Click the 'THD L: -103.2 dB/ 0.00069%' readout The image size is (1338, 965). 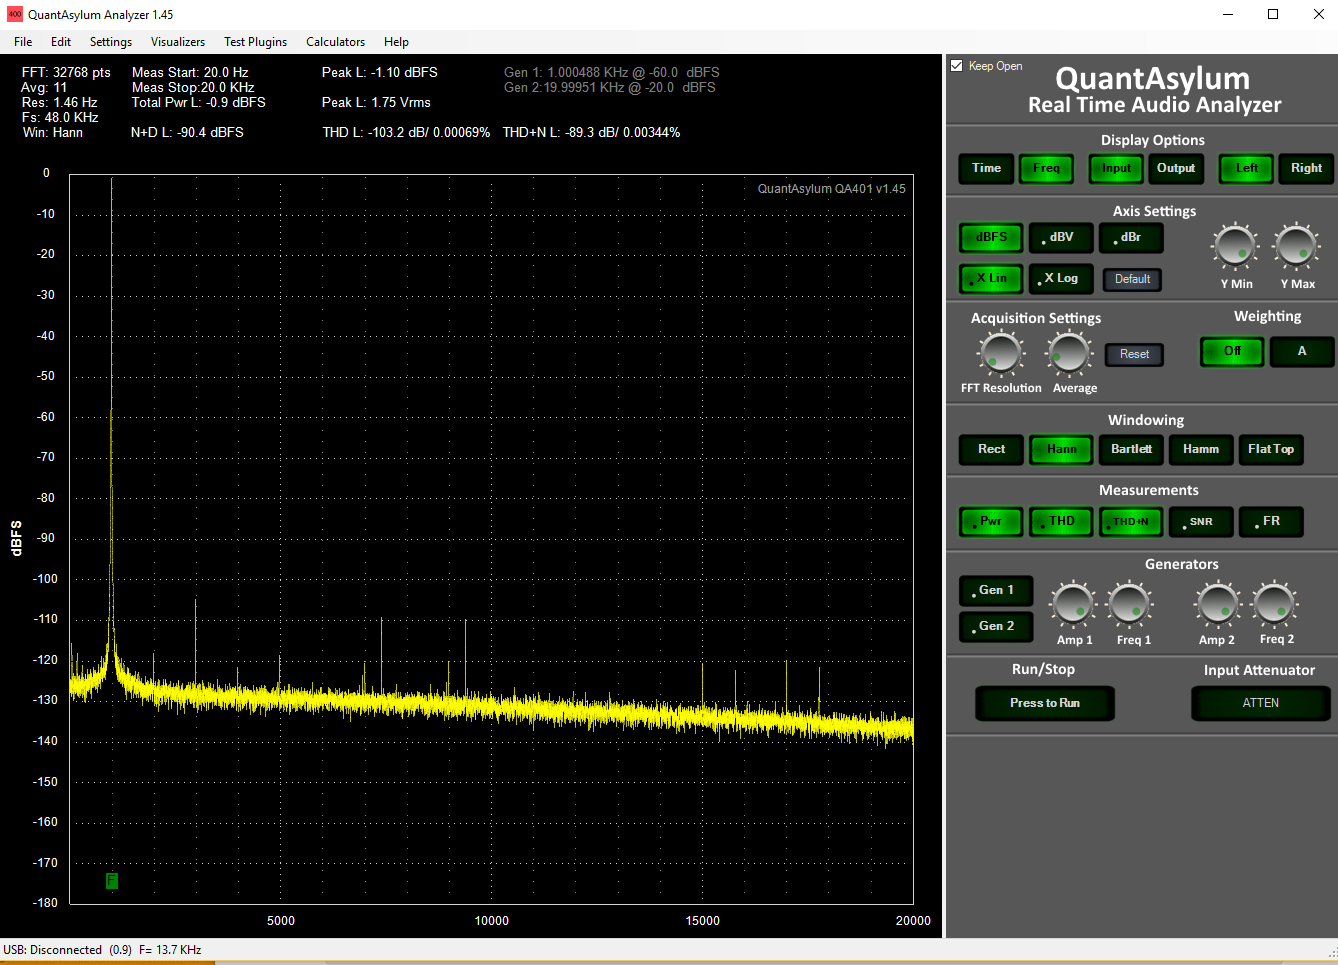[x=406, y=132]
